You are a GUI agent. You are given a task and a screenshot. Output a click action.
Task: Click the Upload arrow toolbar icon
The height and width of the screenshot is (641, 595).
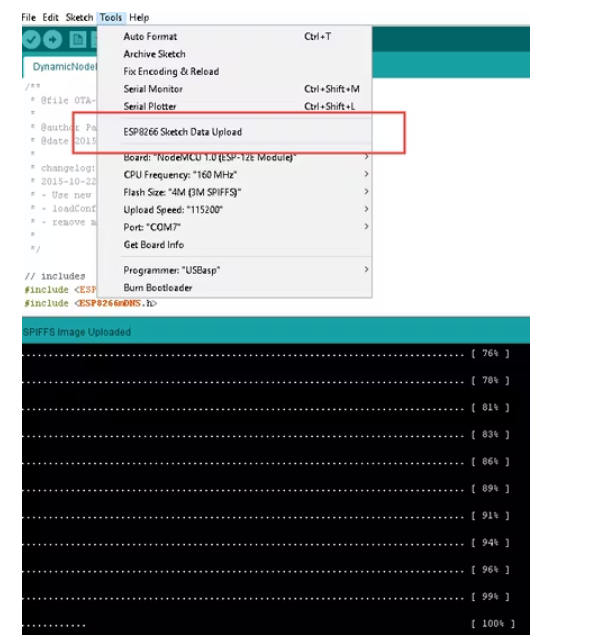pyautogui.click(x=52, y=40)
